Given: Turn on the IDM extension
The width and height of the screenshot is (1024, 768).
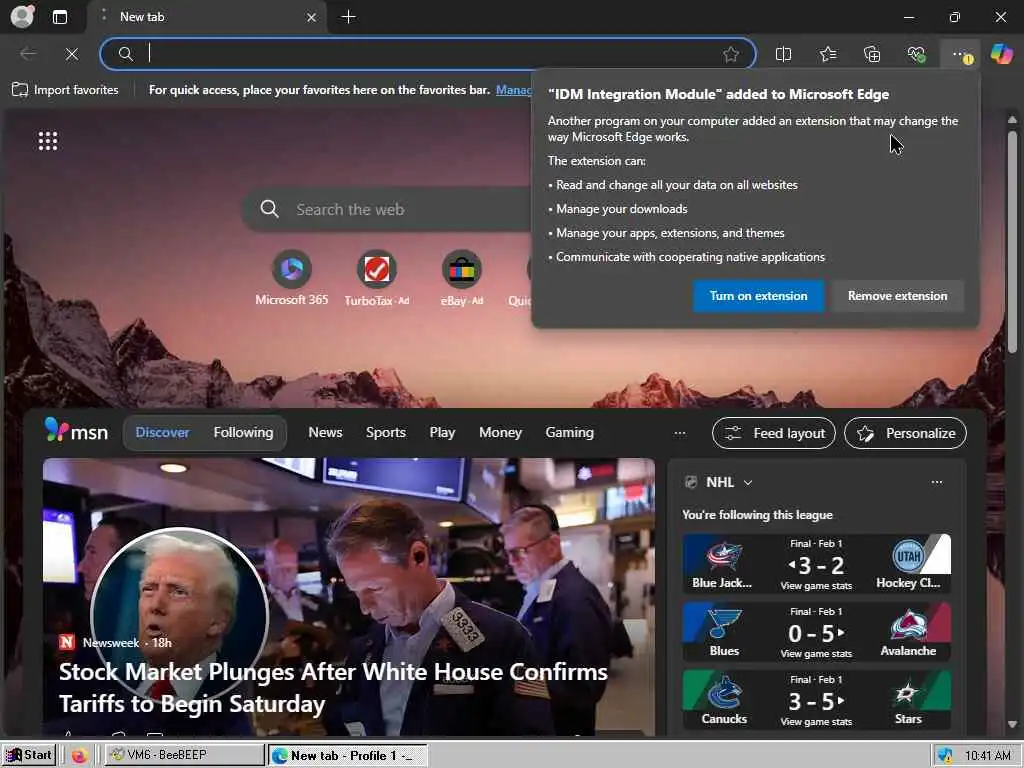Looking at the screenshot, I should (x=758, y=296).
